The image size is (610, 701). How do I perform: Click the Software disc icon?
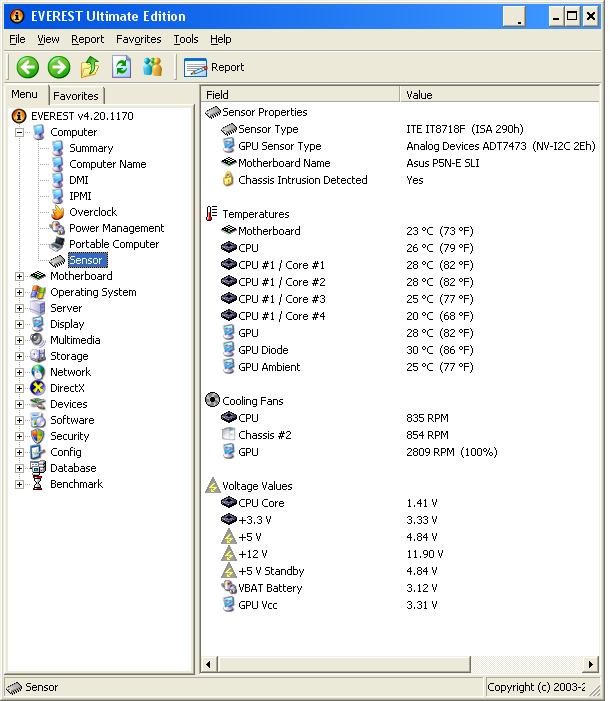pos(38,420)
